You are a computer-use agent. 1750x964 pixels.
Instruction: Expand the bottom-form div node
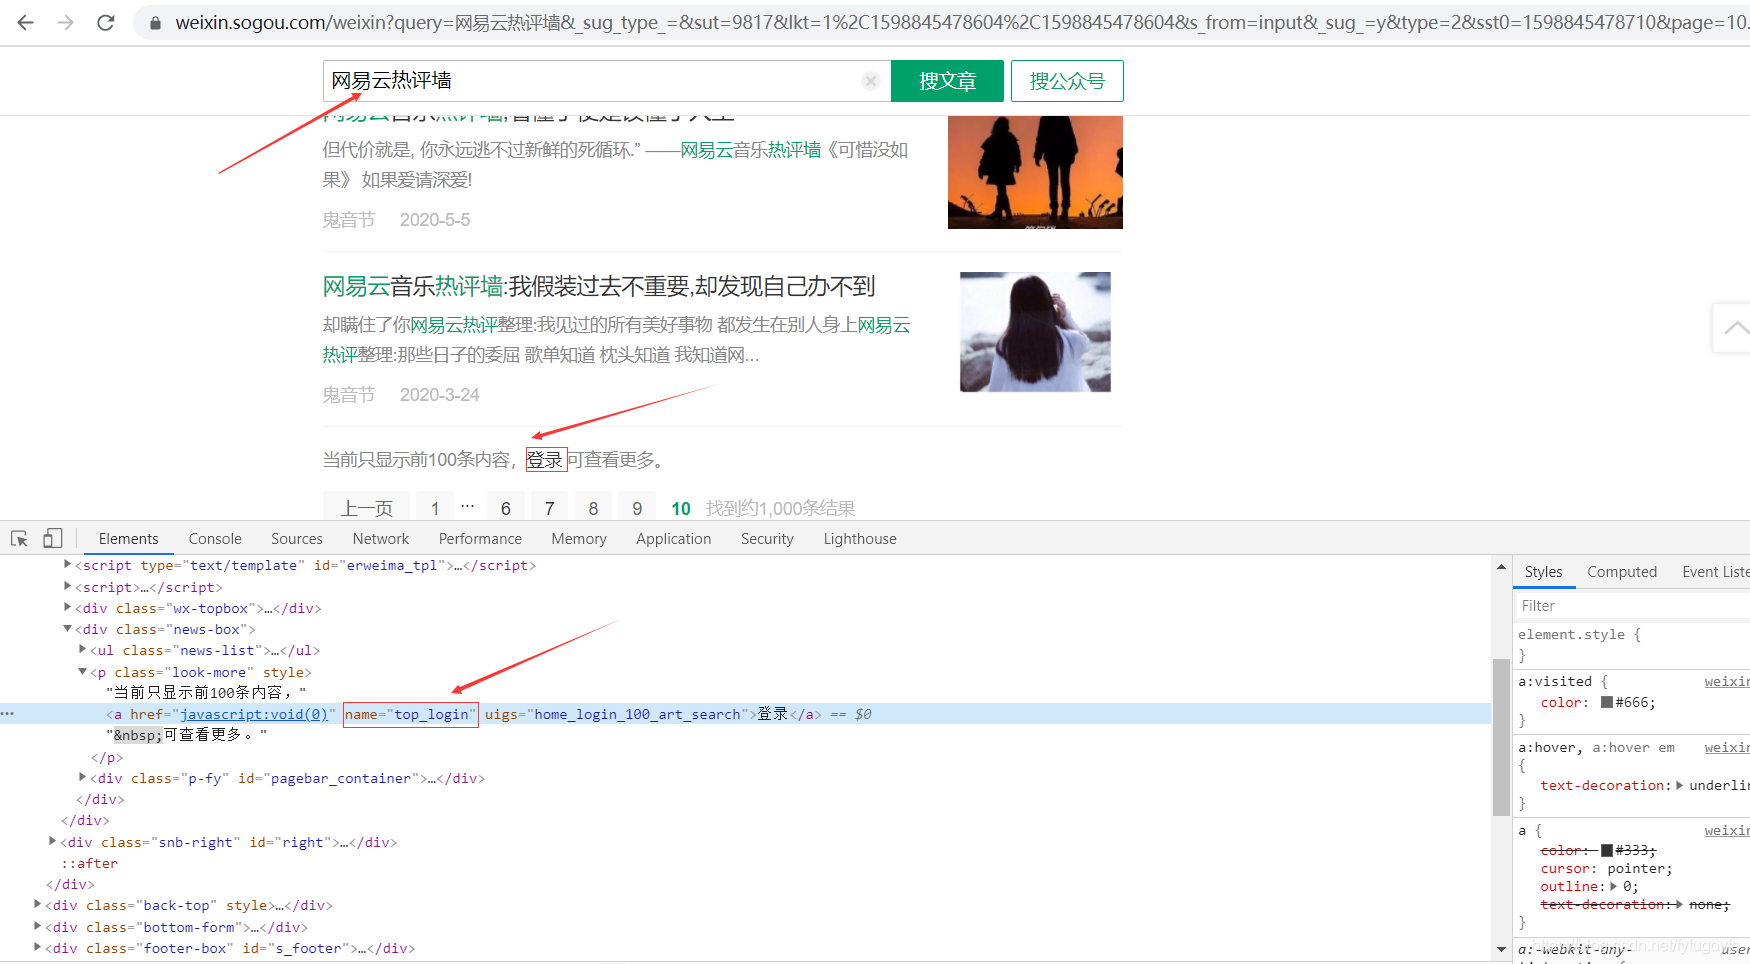click(x=37, y=926)
